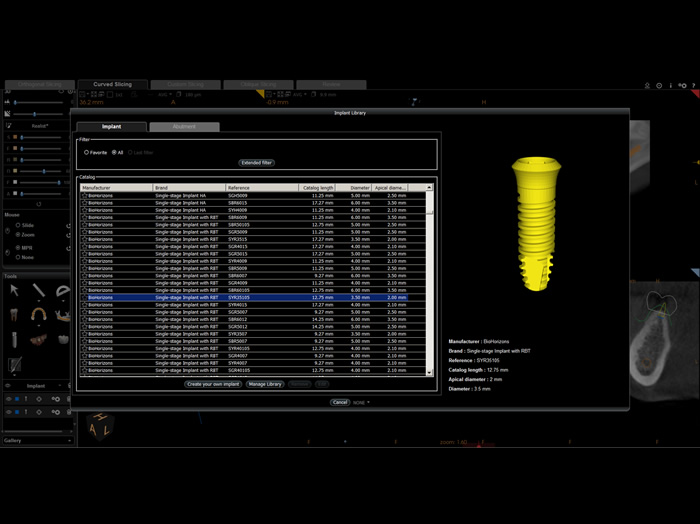700x524 pixels.
Task: Click the question mark help icon top right
Action: pos(693,85)
